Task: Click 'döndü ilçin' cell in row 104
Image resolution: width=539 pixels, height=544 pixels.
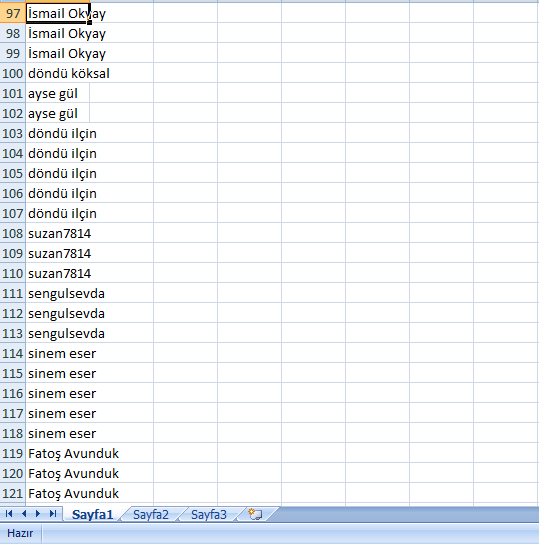Action: coord(58,153)
